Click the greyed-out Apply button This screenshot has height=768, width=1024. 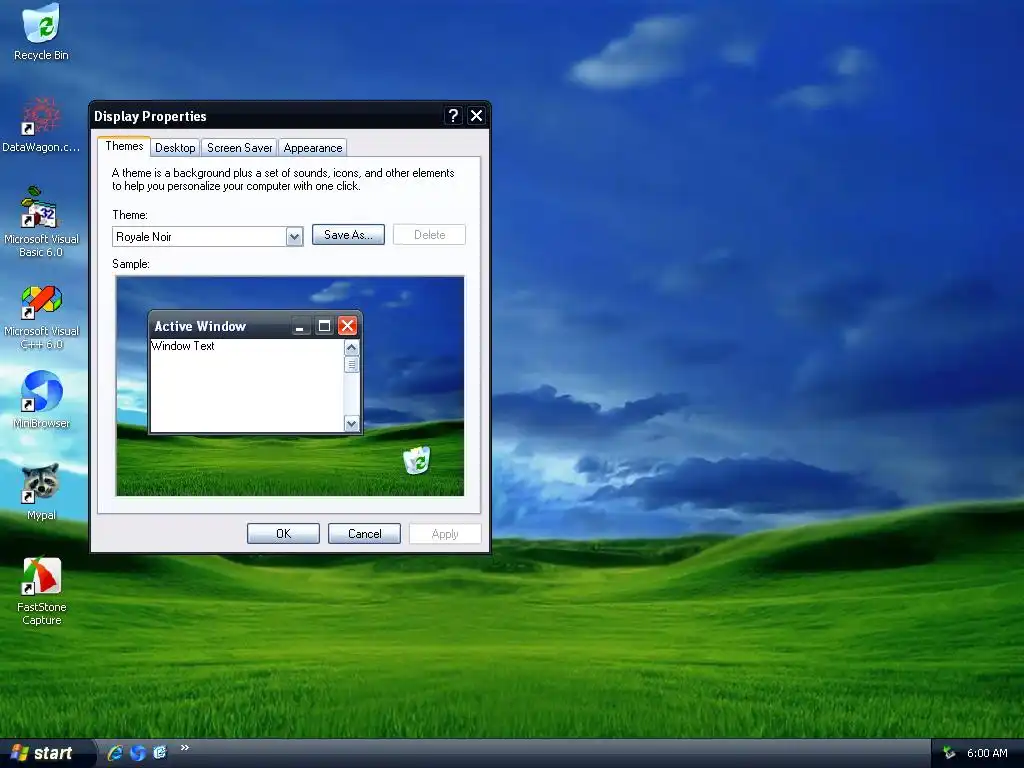click(445, 534)
